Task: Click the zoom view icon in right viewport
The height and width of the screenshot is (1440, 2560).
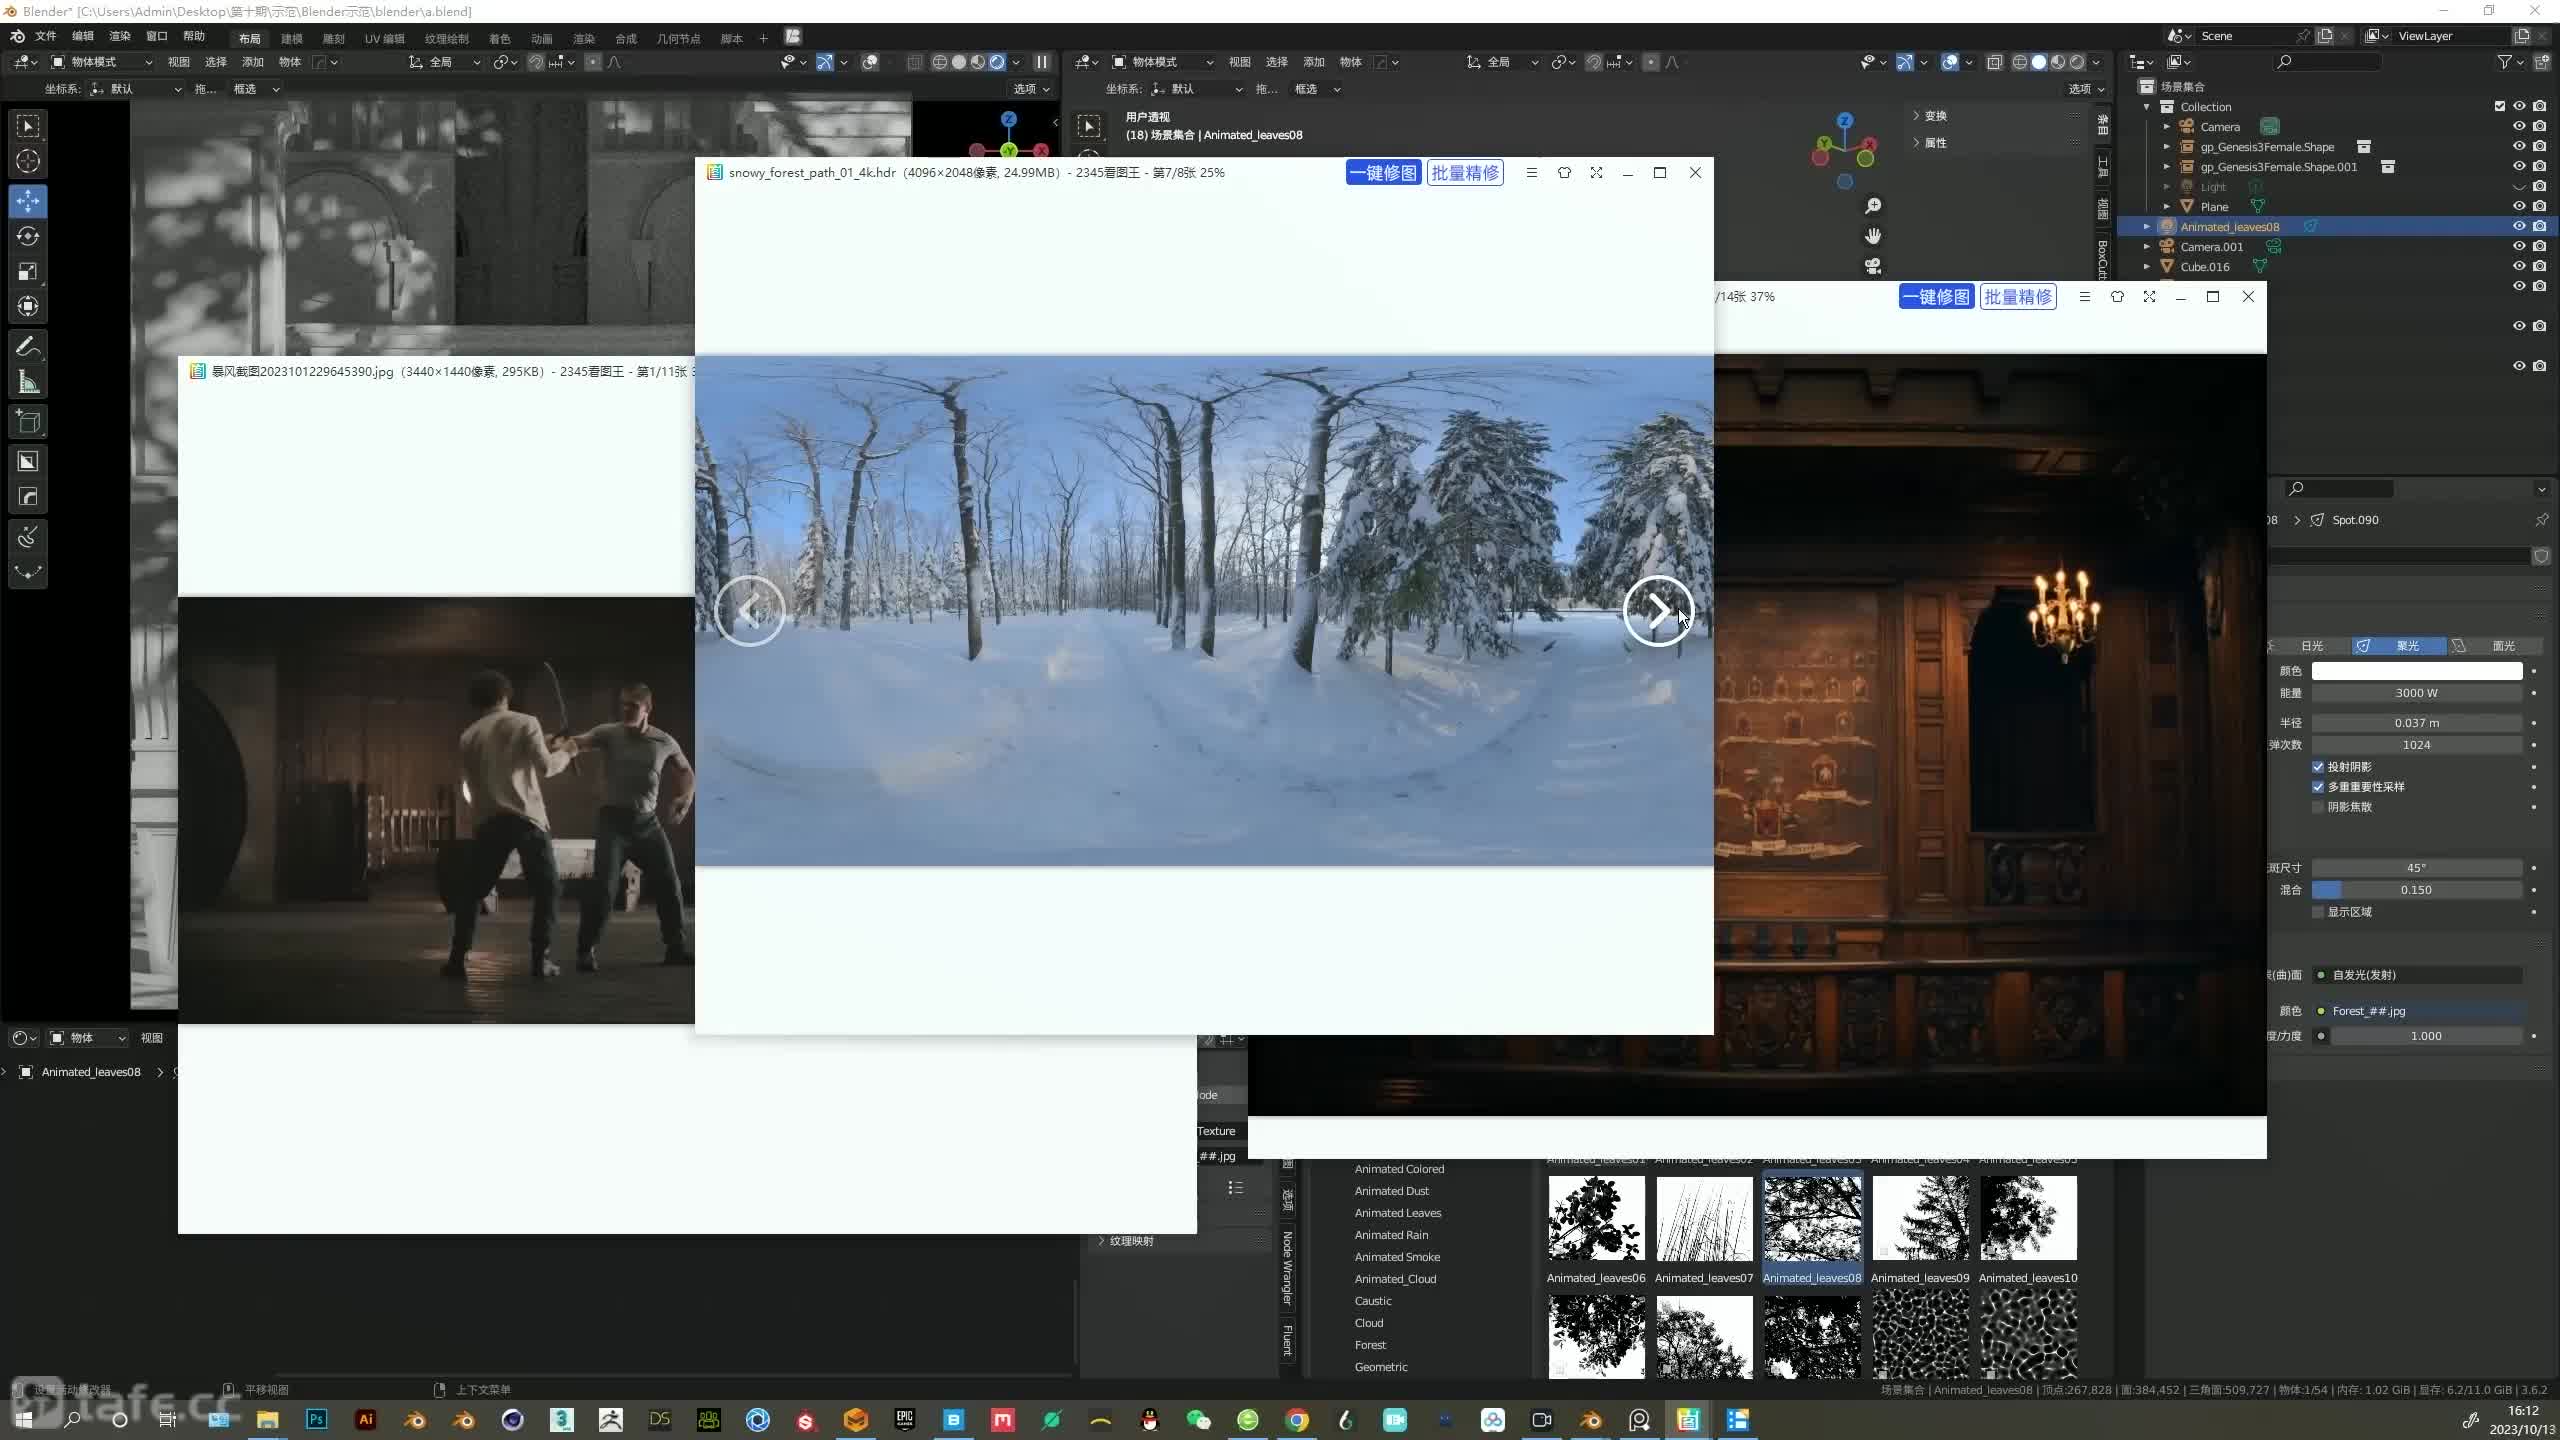Action: [1873, 206]
